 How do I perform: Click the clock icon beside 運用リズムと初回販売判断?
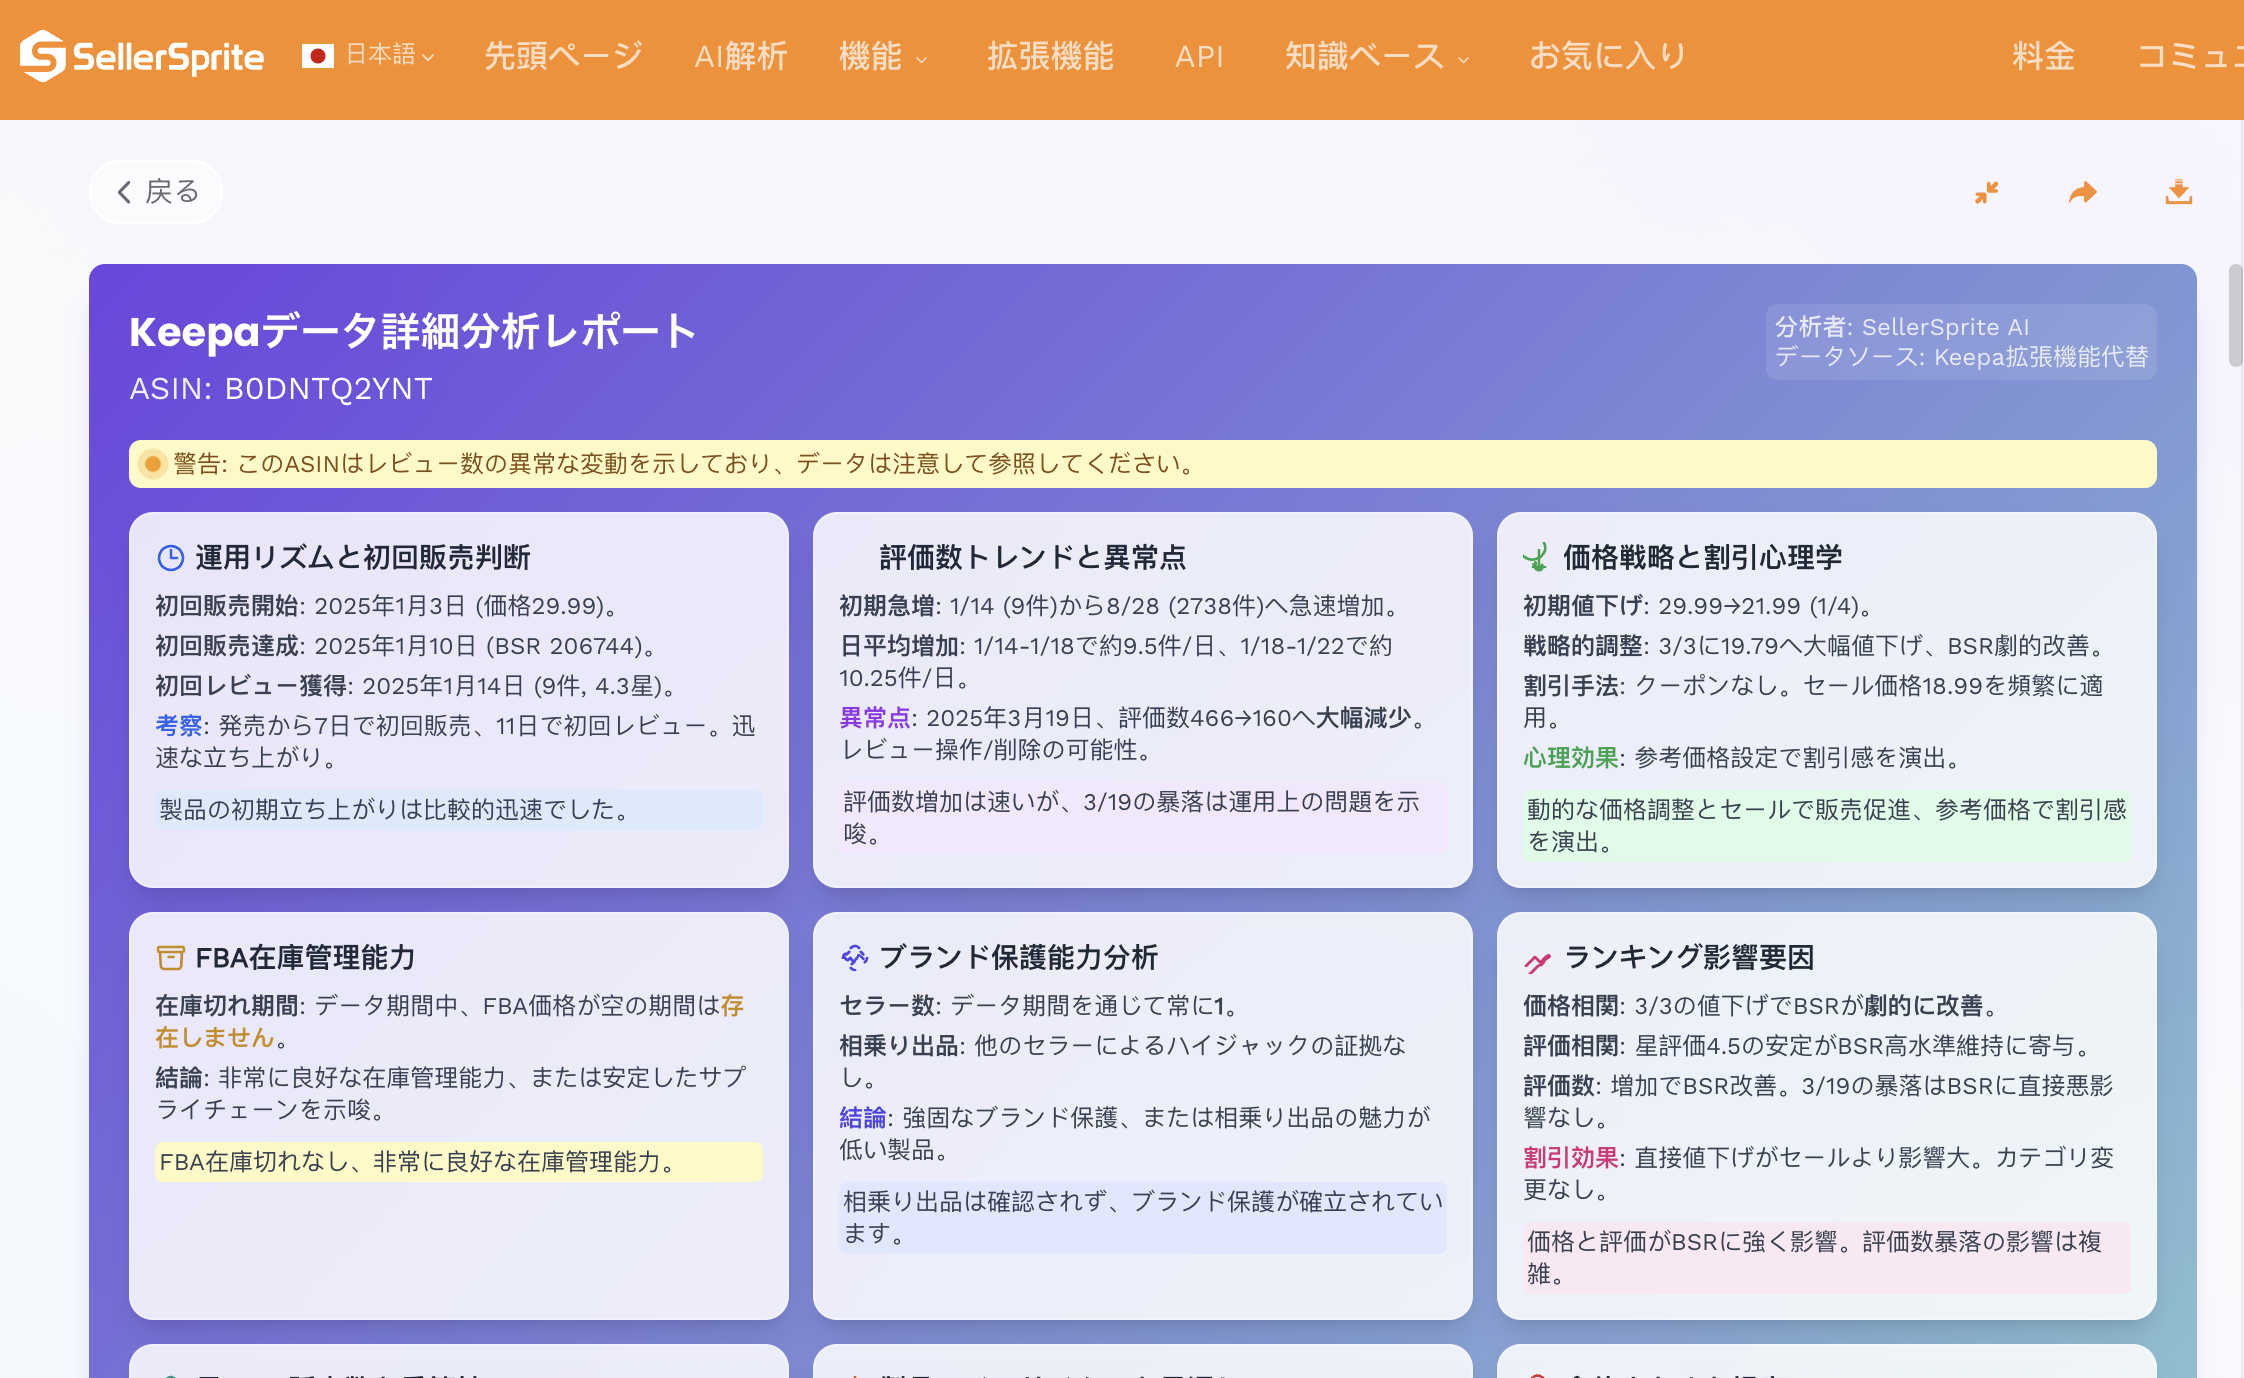[x=171, y=558]
